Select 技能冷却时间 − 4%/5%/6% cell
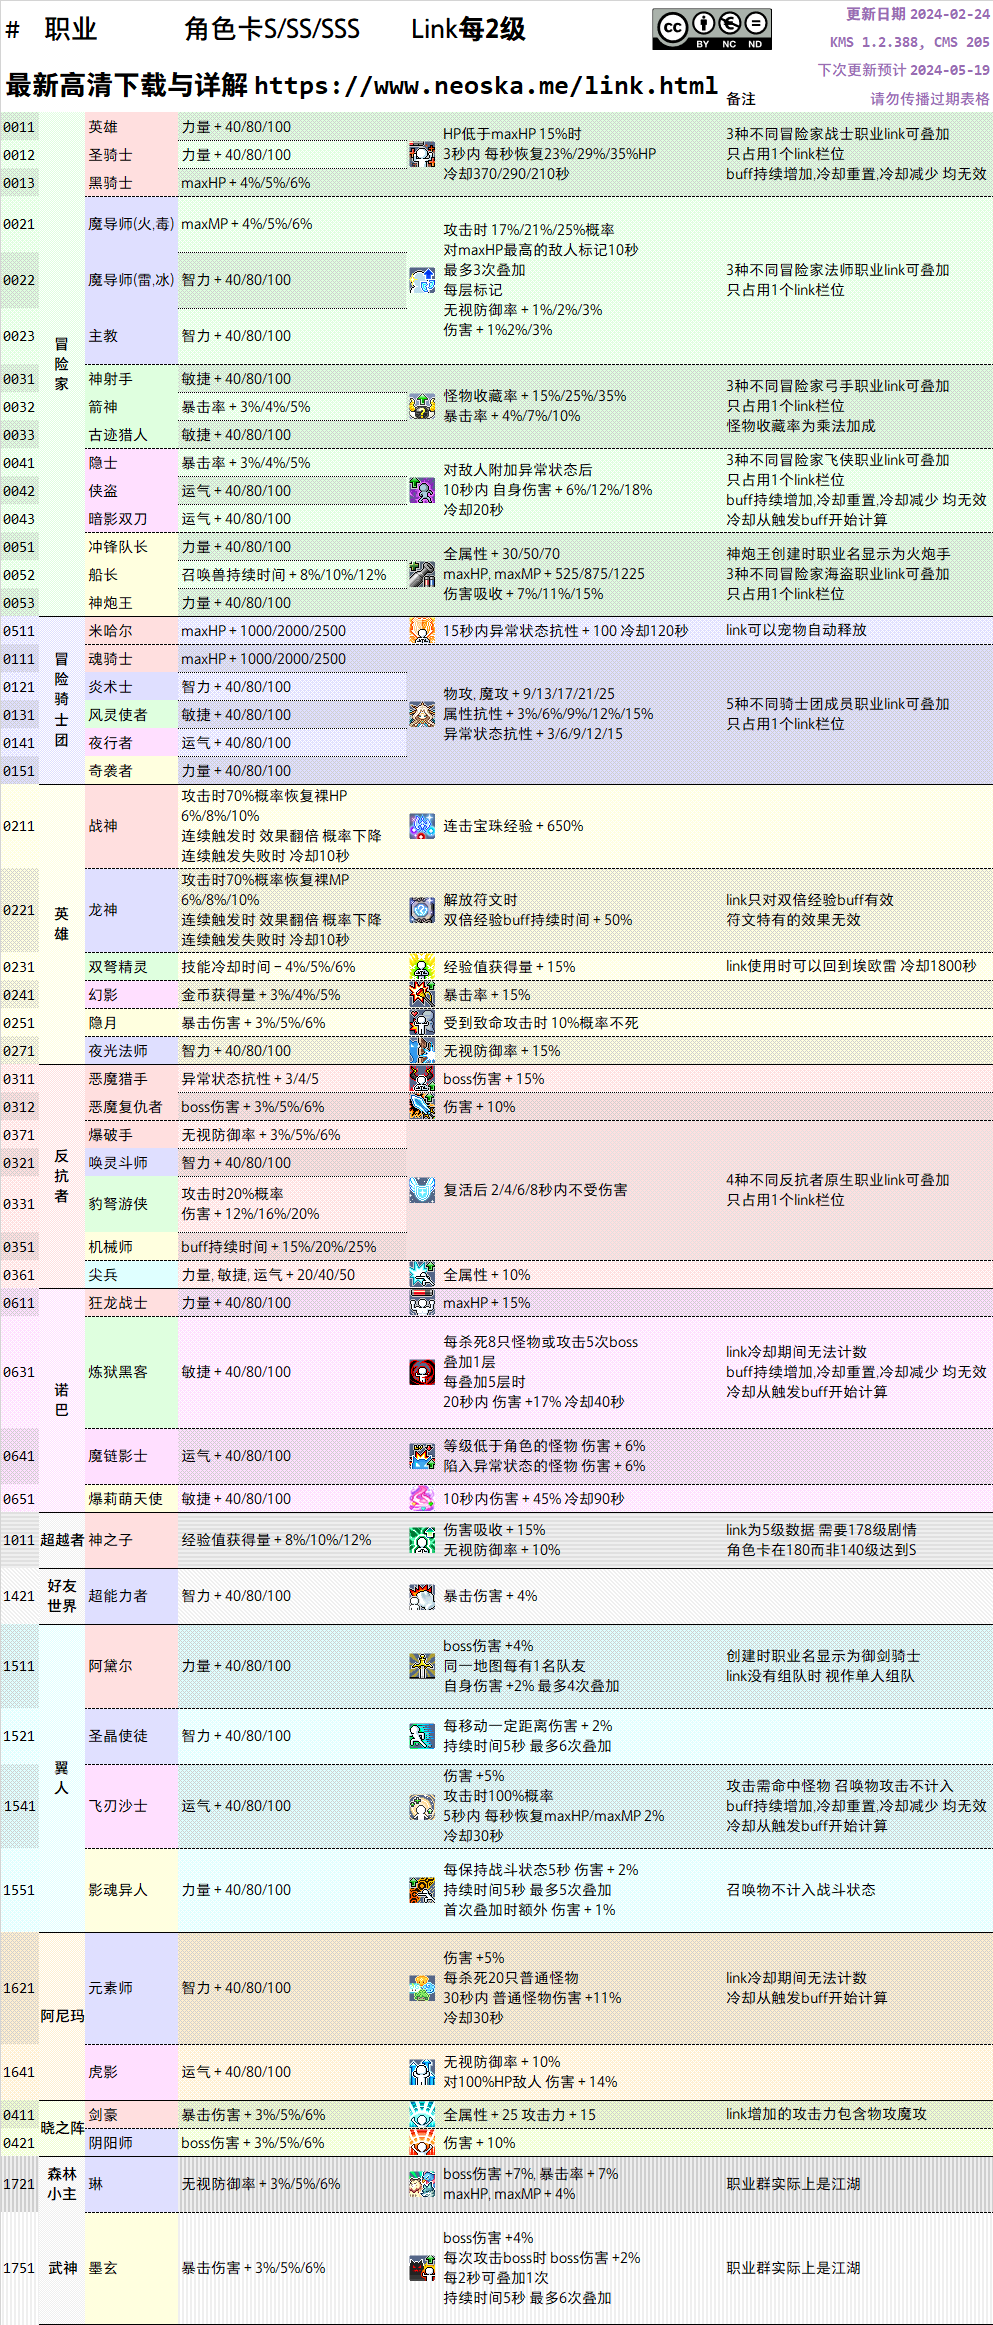 pos(292,967)
